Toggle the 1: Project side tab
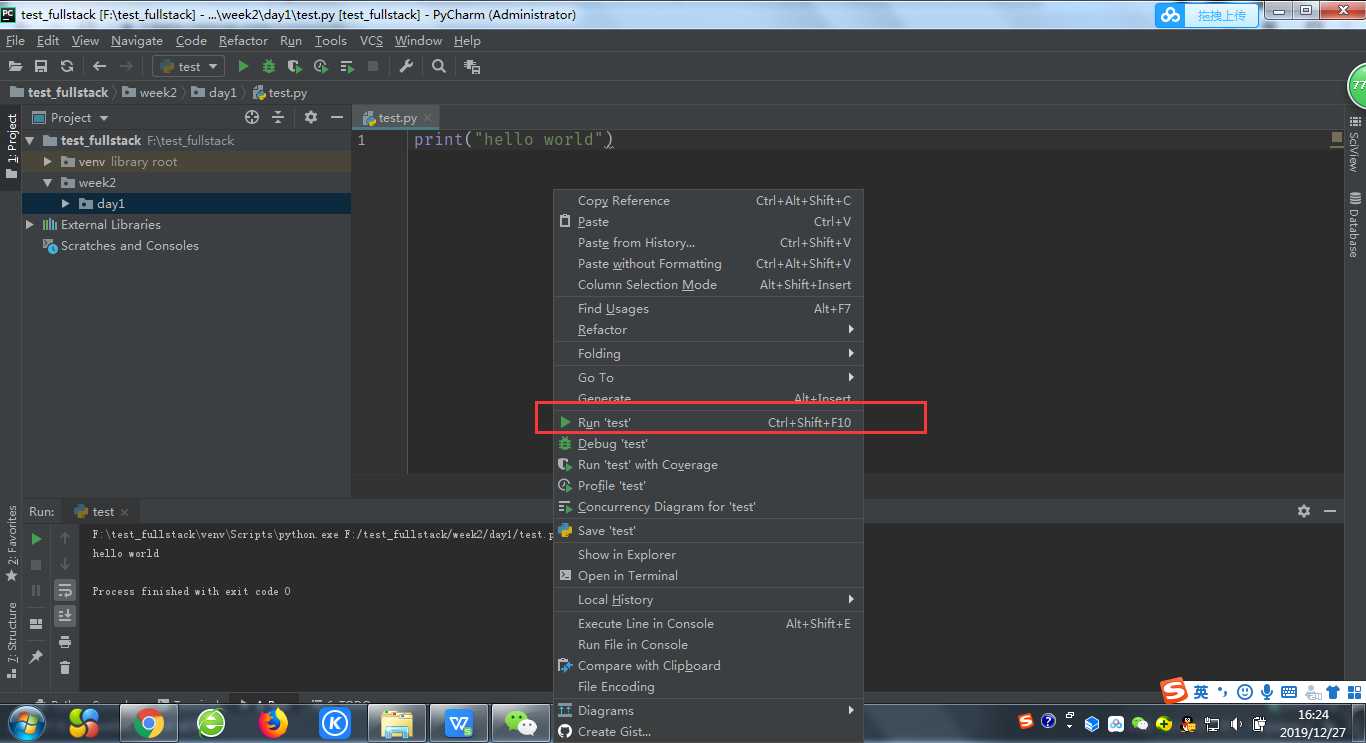The image size is (1366, 743). click(11, 147)
